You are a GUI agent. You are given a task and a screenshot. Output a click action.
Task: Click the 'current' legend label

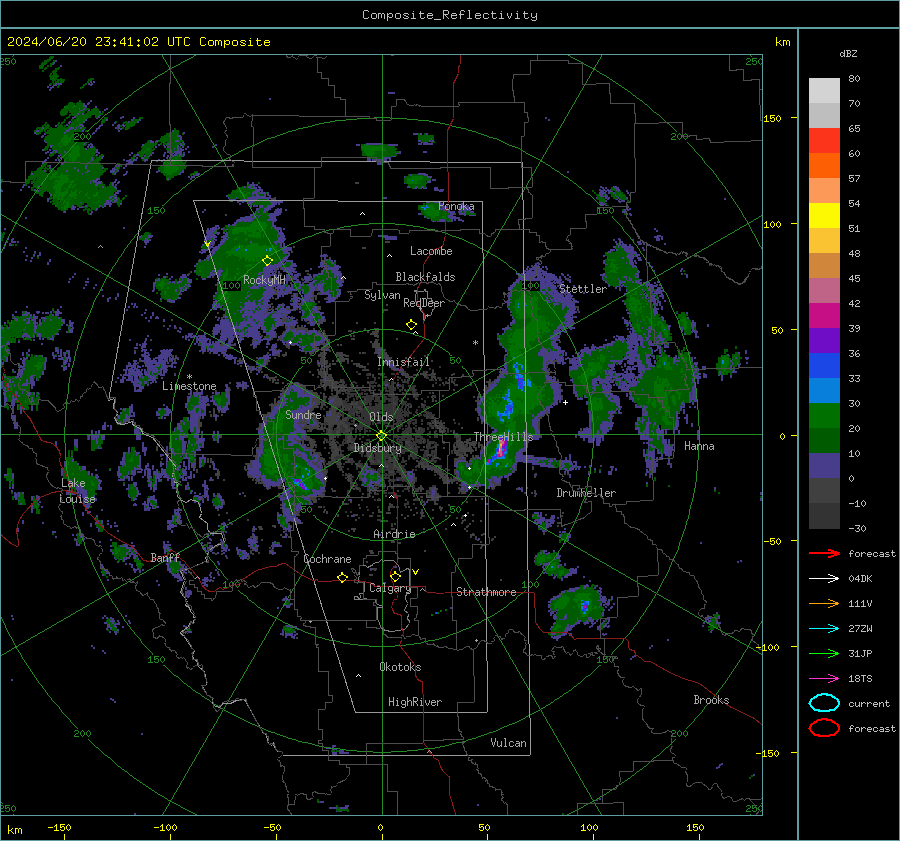point(869,703)
